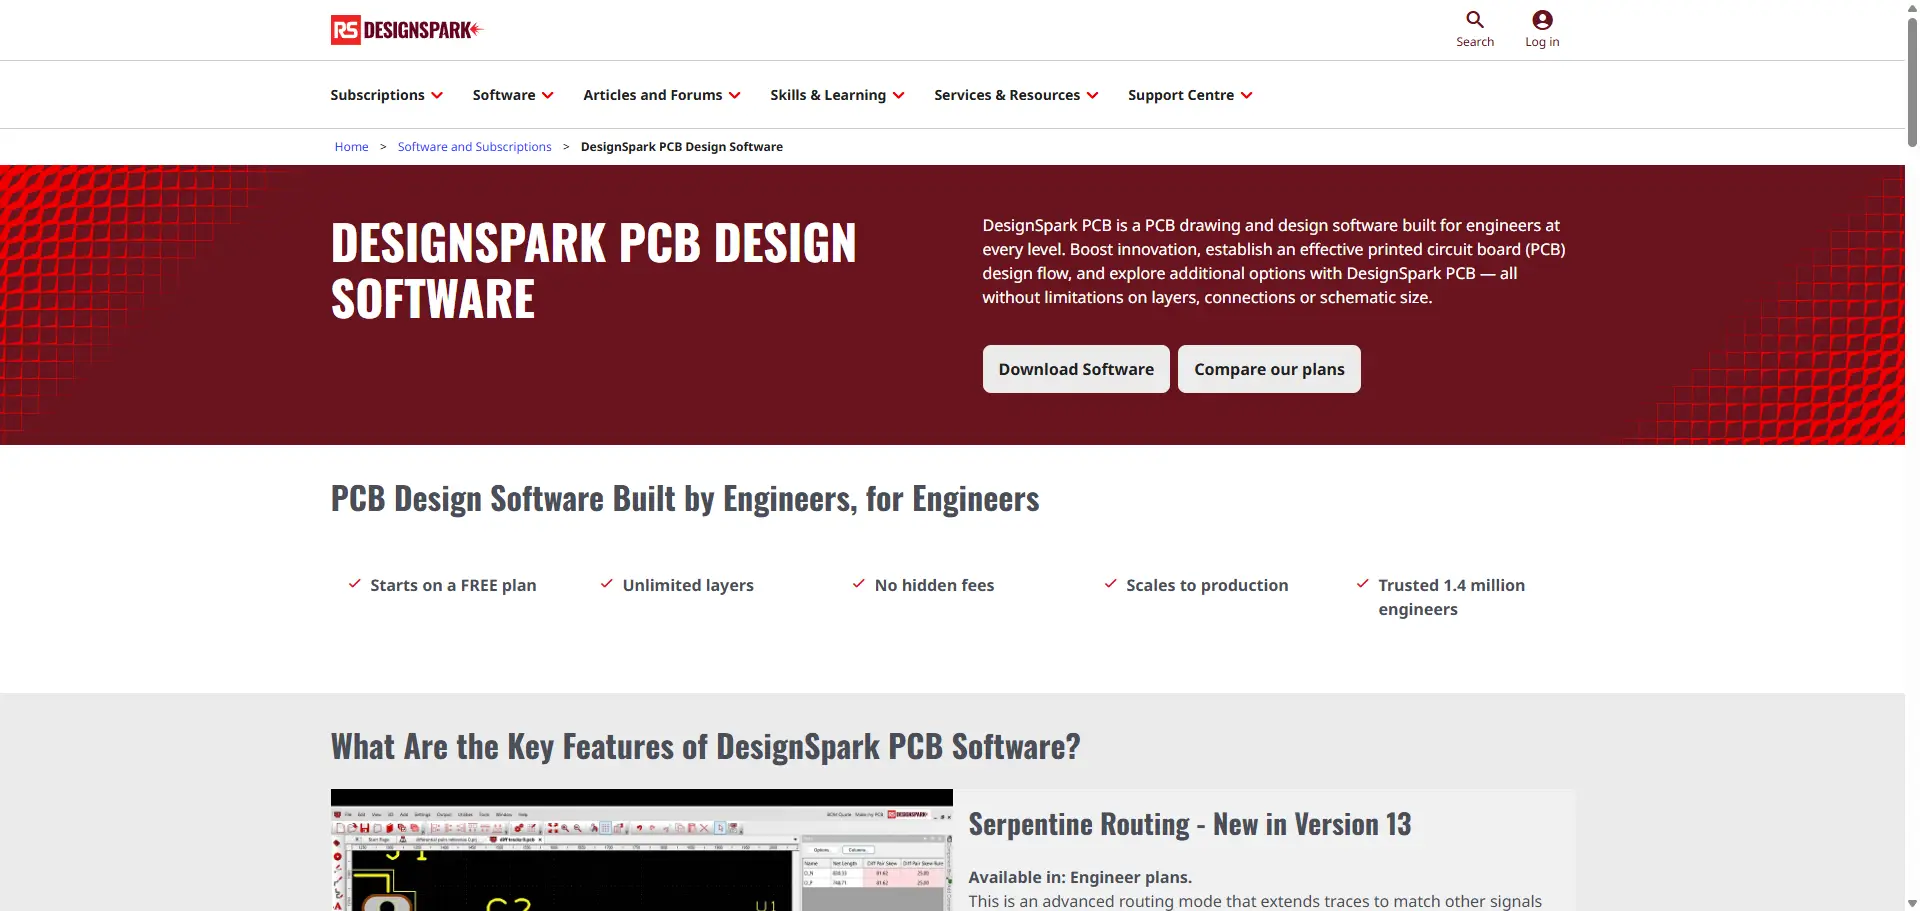Viewport: 1920px width, 911px height.
Task: Open the Articles and Forums dropdown
Action: 662,95
